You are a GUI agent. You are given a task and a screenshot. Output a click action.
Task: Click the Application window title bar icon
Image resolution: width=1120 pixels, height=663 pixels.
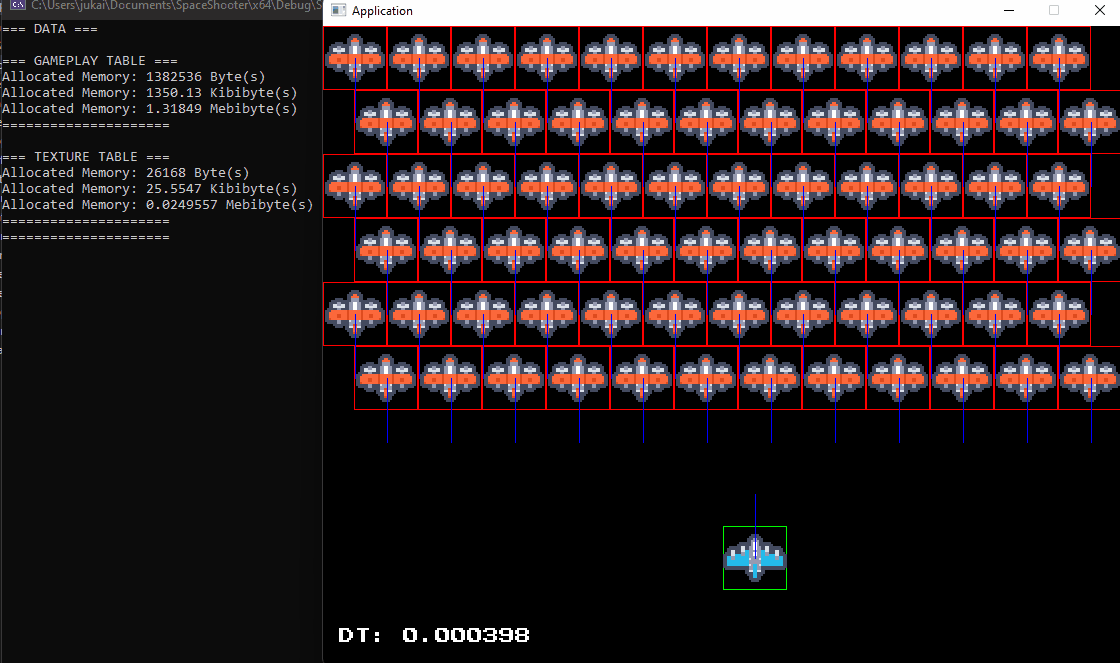pyautogui.click(x=337, y=10)
